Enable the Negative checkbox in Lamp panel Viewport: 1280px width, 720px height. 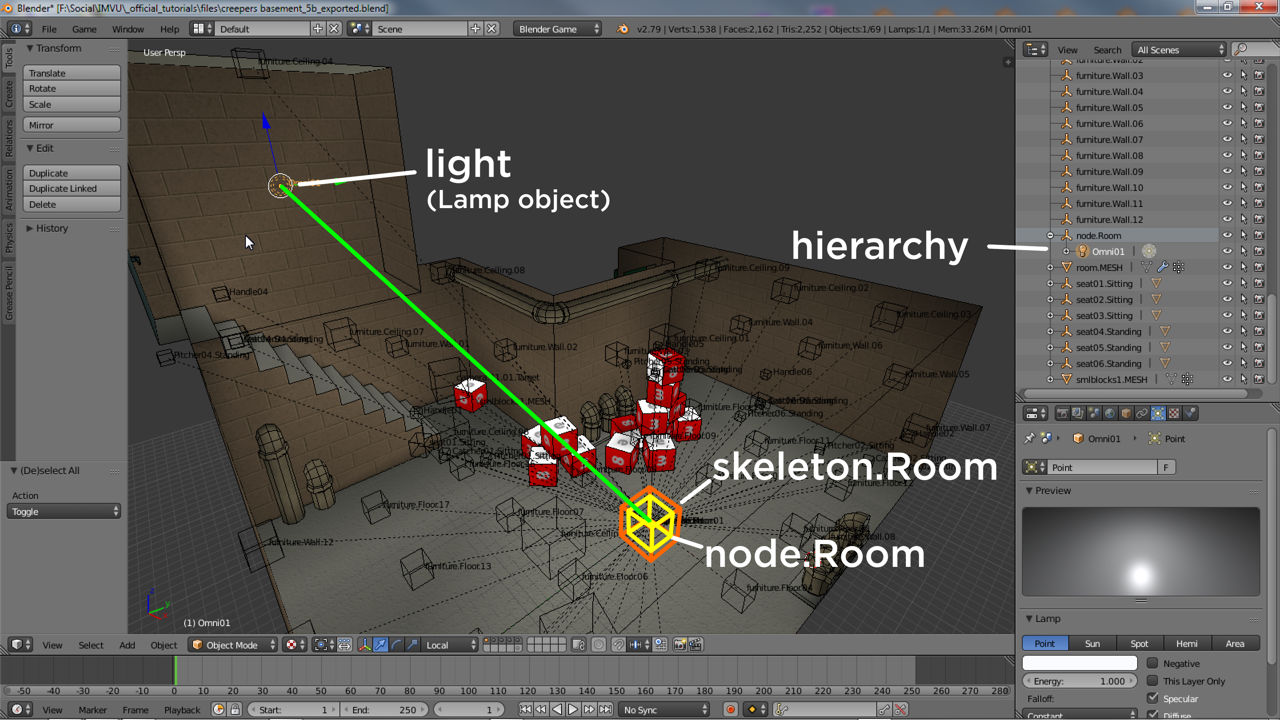click(1152, 663)
